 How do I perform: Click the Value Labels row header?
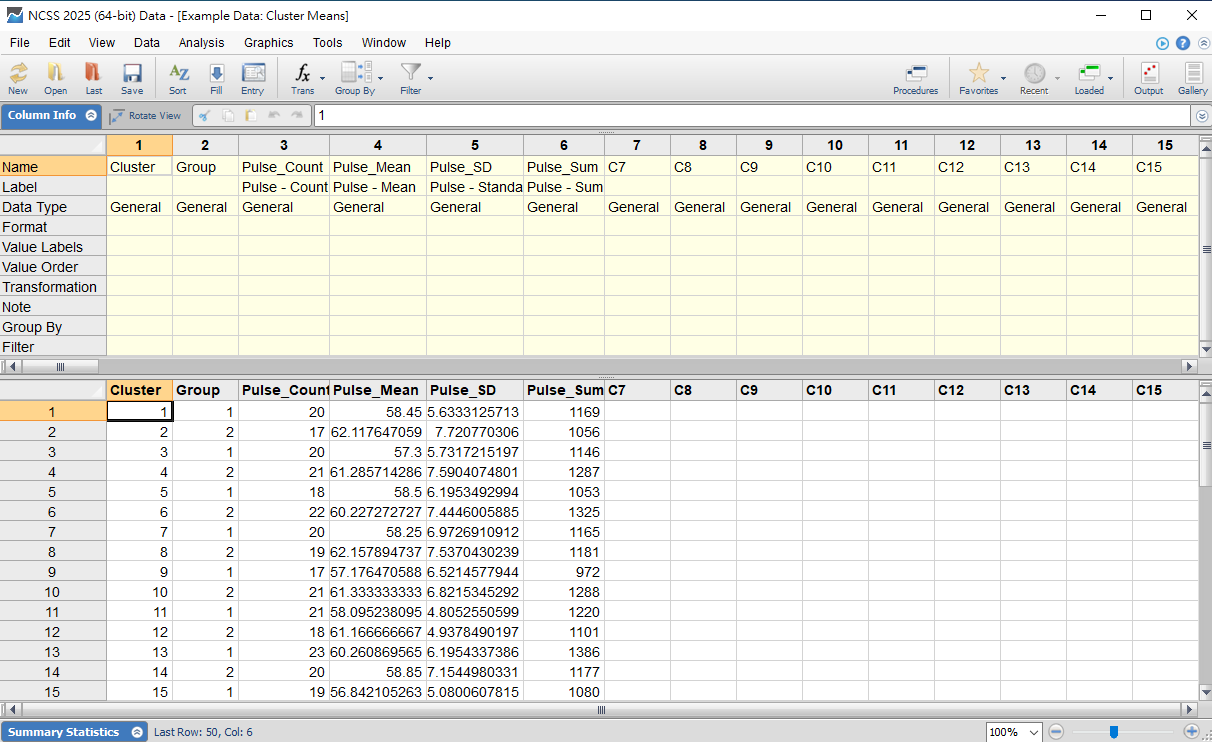click(x=53, y=247)
